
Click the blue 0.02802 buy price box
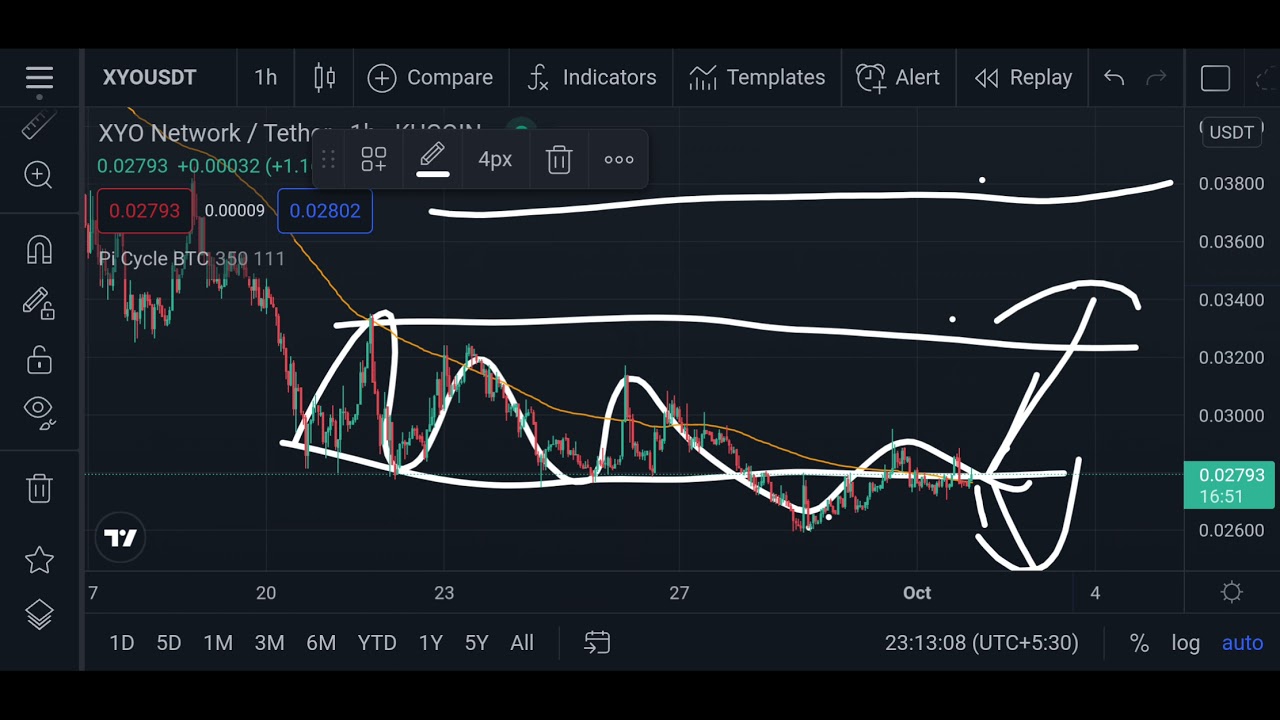(x=325, y=211)
